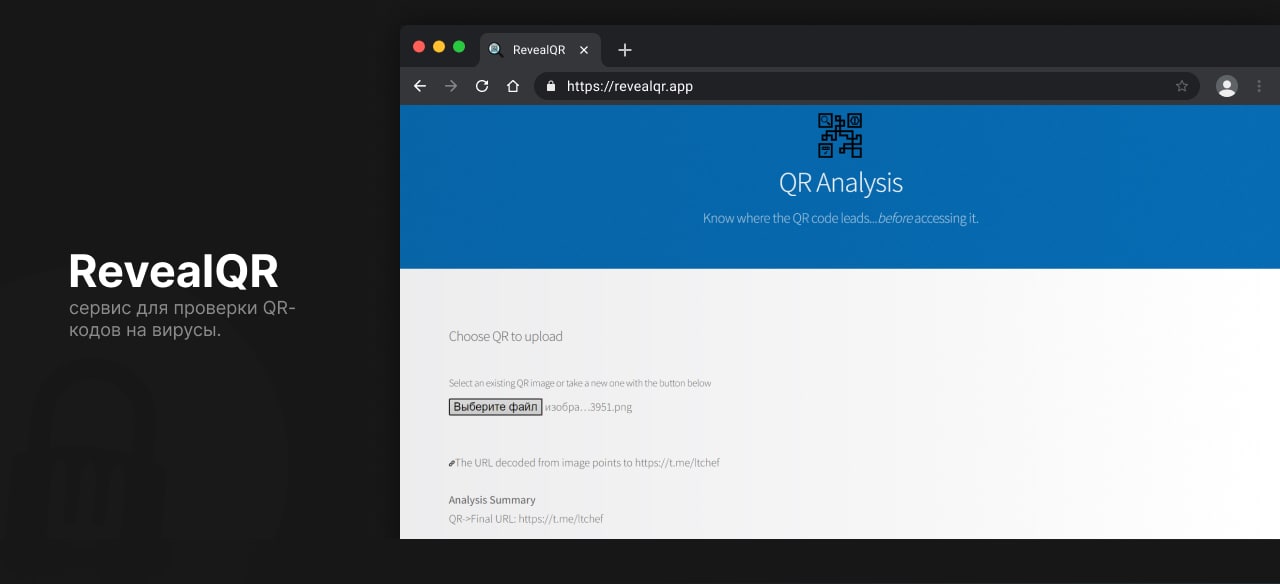The image size is (1280, 584).
Task: Click the magnifier favicon on RevealQR tab
Action: [x=496, y=50]
